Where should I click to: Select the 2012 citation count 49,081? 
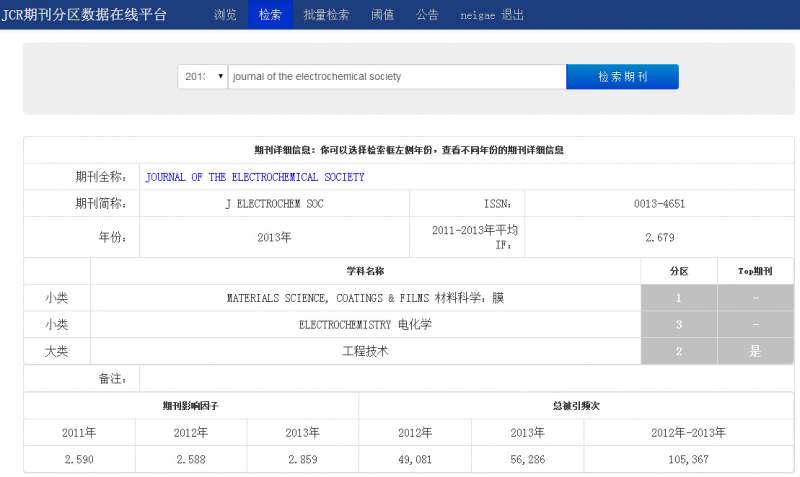click(415, 459)
